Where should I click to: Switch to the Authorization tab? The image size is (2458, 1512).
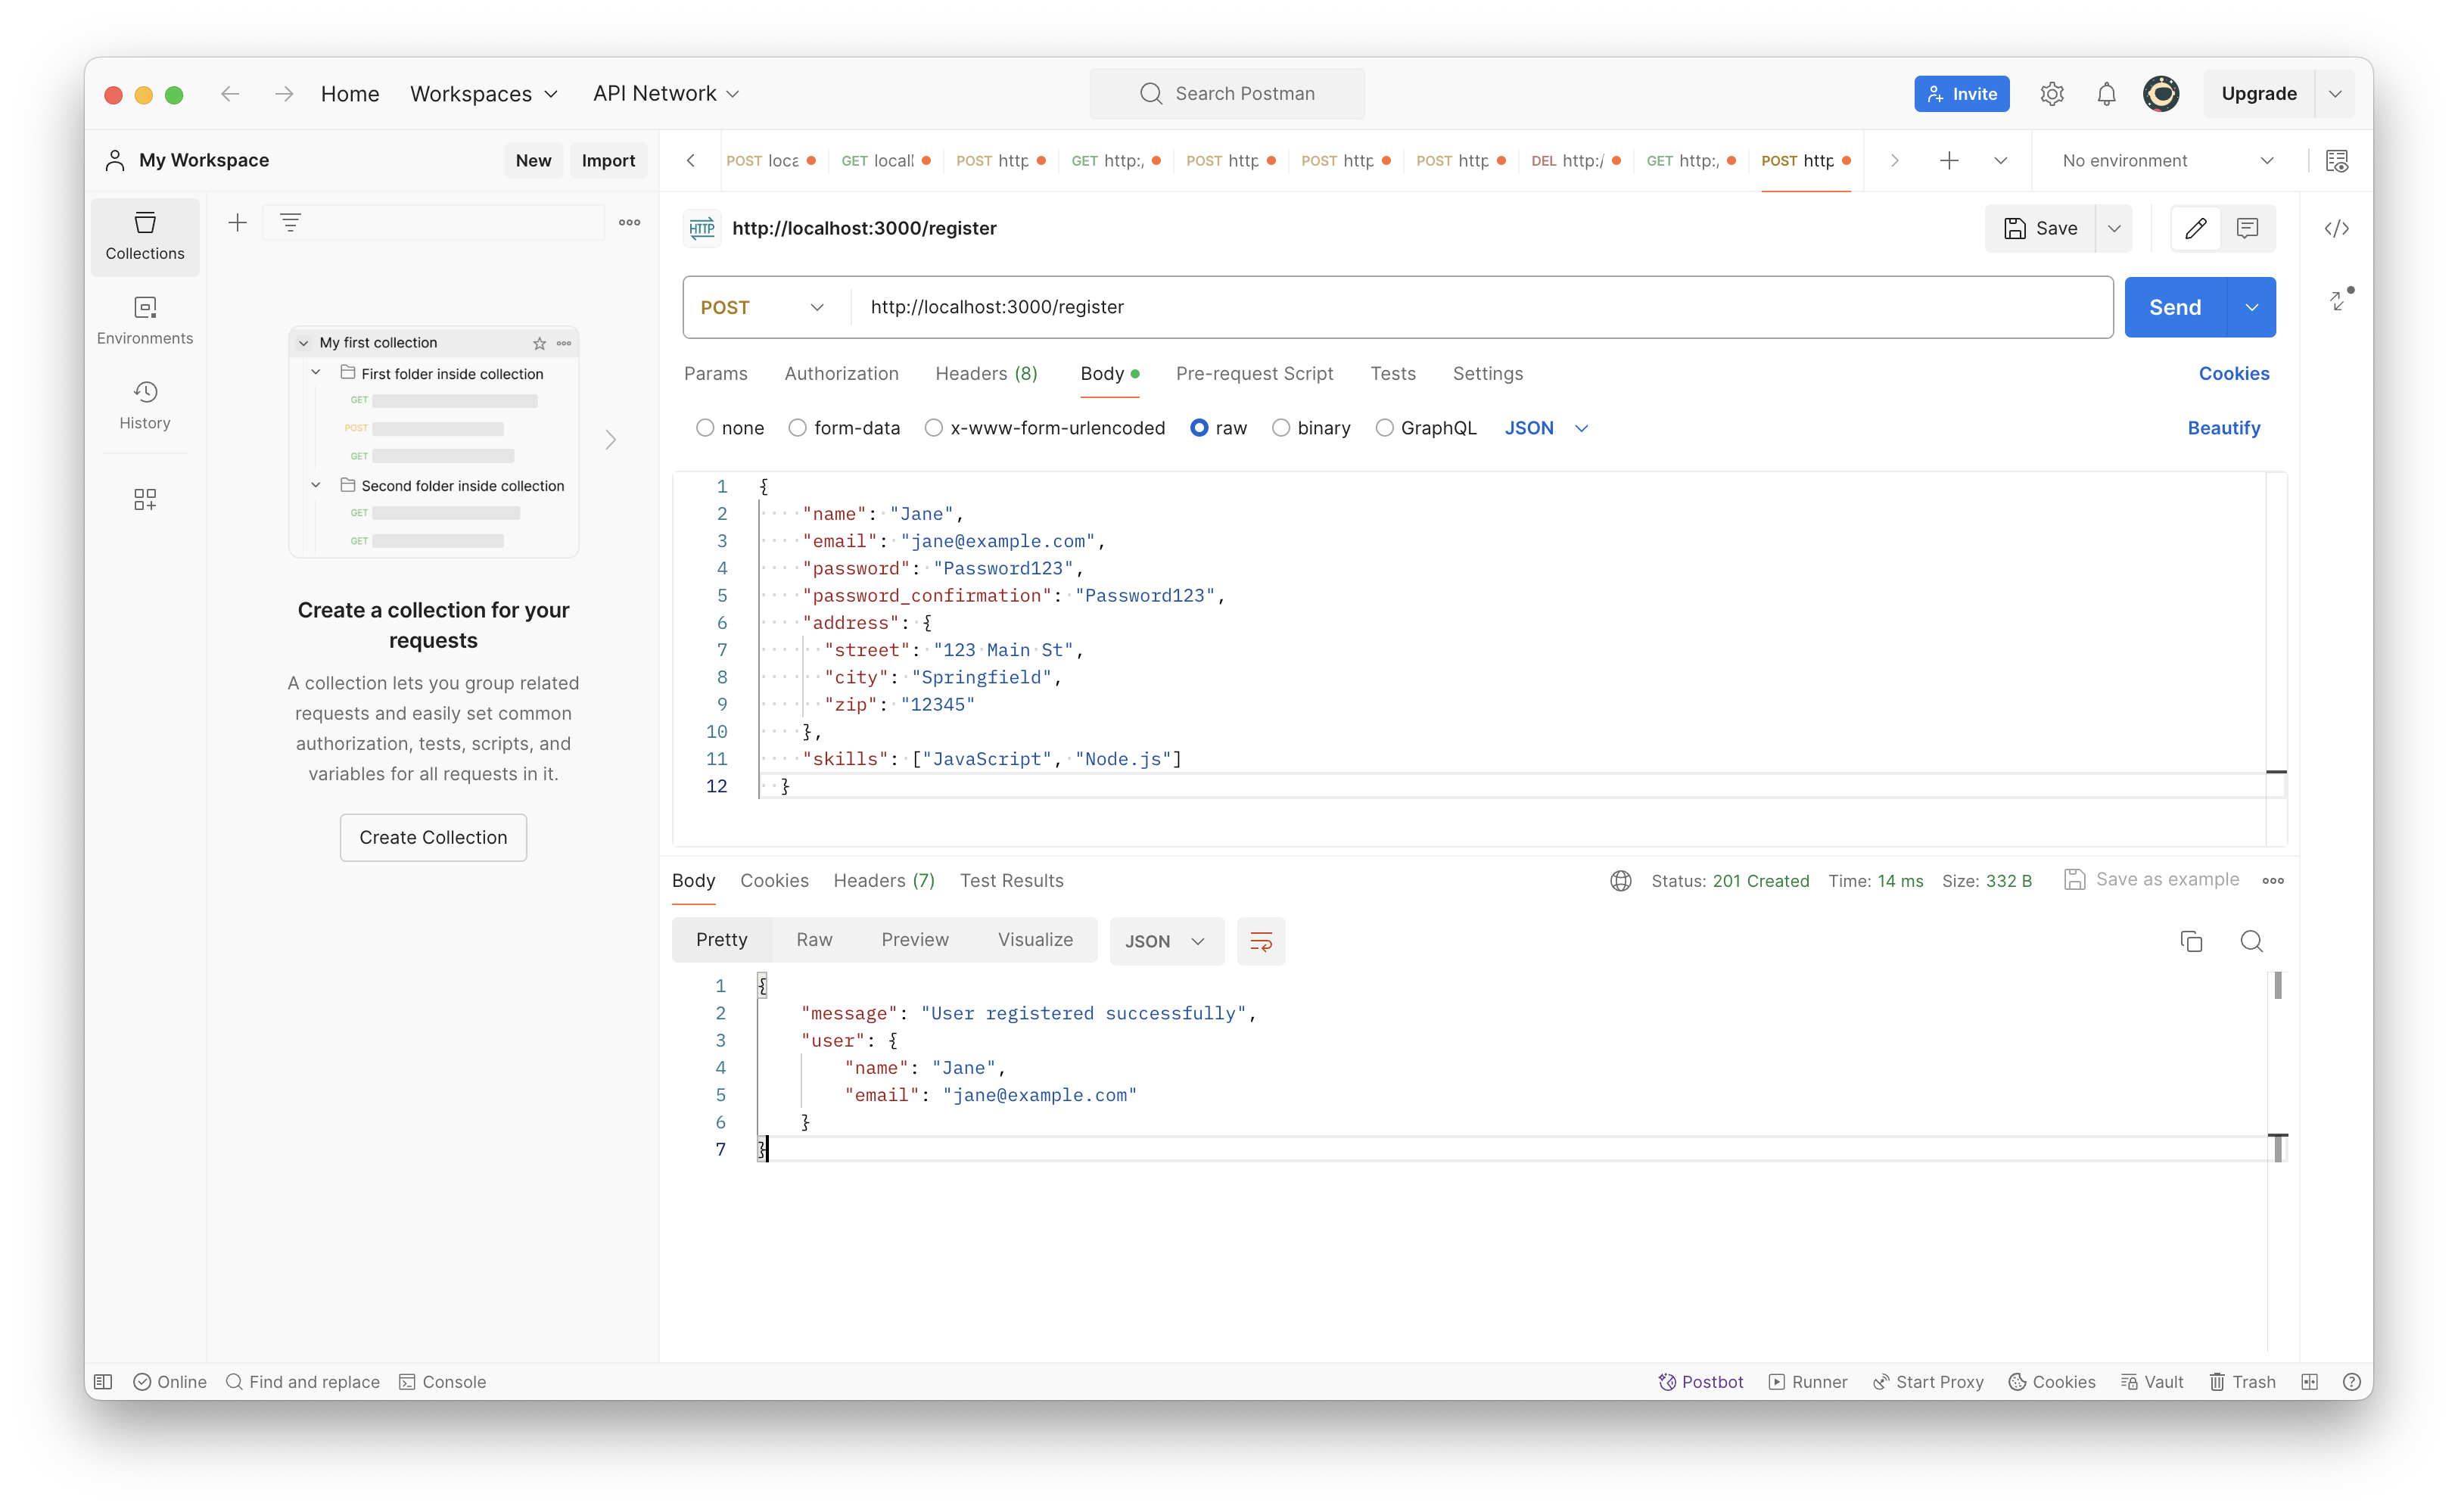(841, 373)
